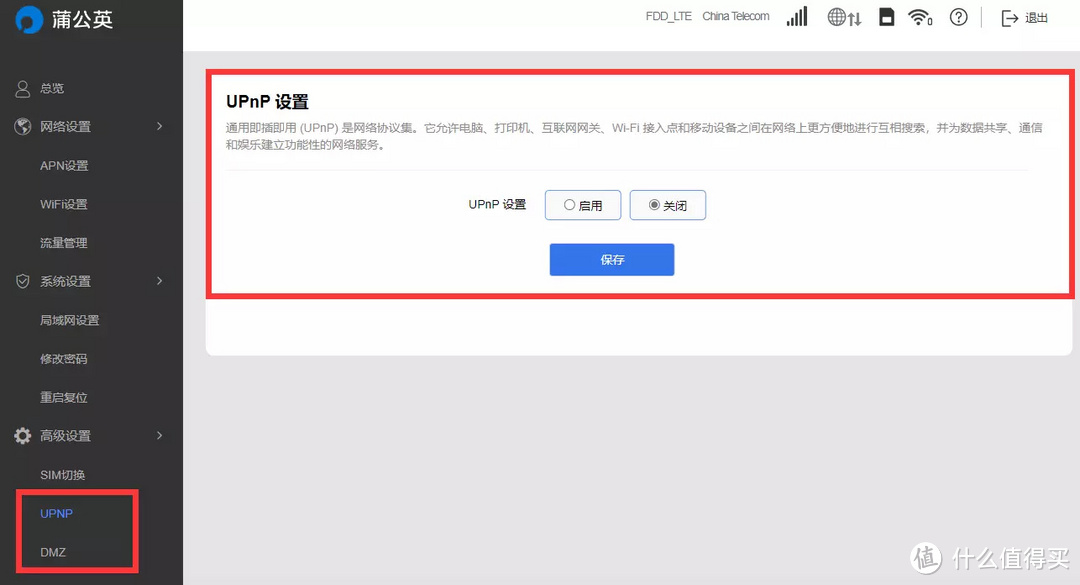Switch to WiFi设置
1080x585 pixels.
[x=61, y=204]
